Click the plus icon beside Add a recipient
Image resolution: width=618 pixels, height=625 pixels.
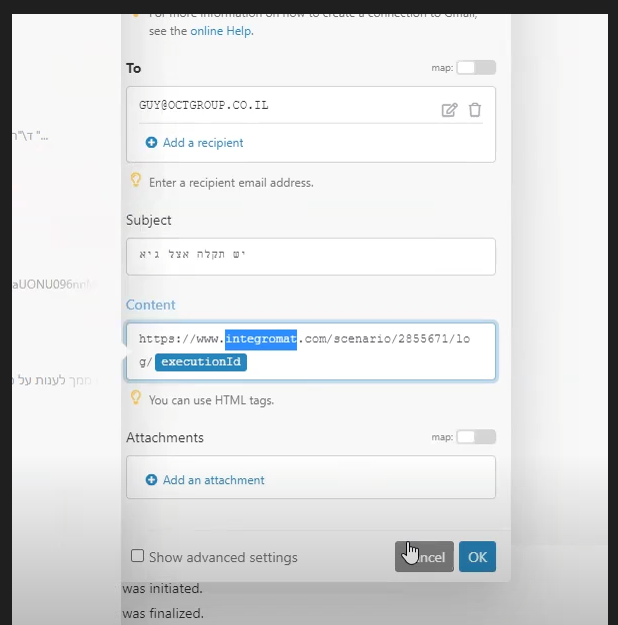(x=152, y=143)
